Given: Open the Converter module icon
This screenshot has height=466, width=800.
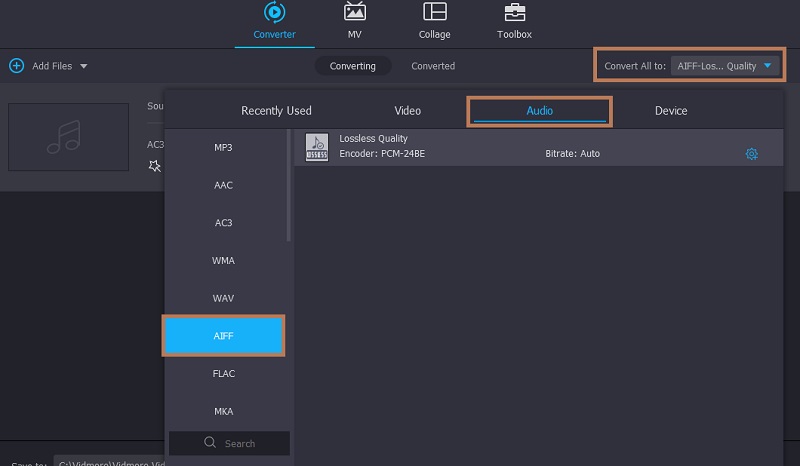Looking at the screenshot, I should (274, 13).
